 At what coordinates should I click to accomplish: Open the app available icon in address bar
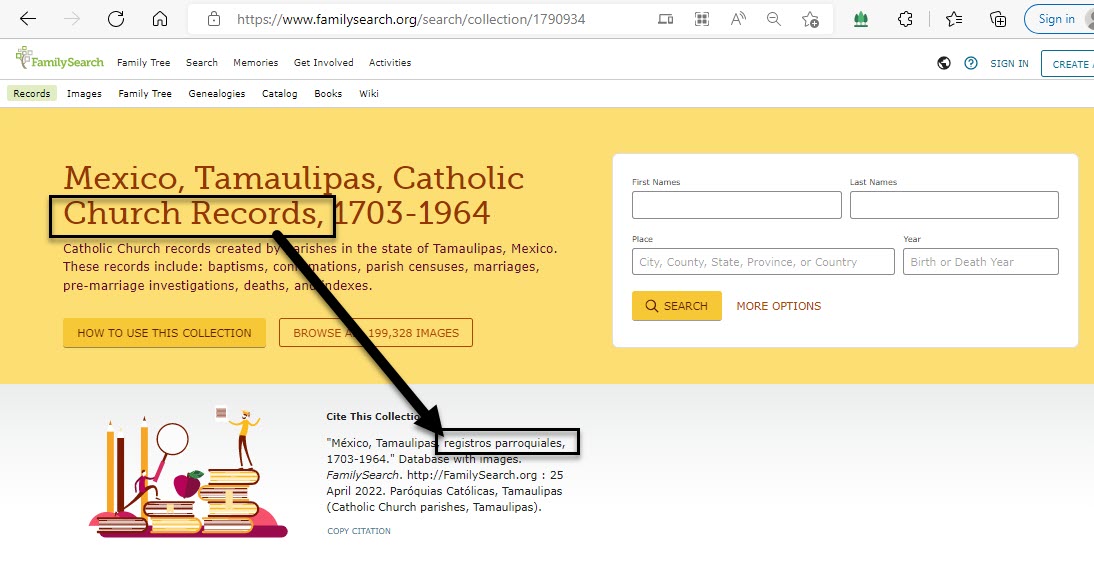point(666,19)
